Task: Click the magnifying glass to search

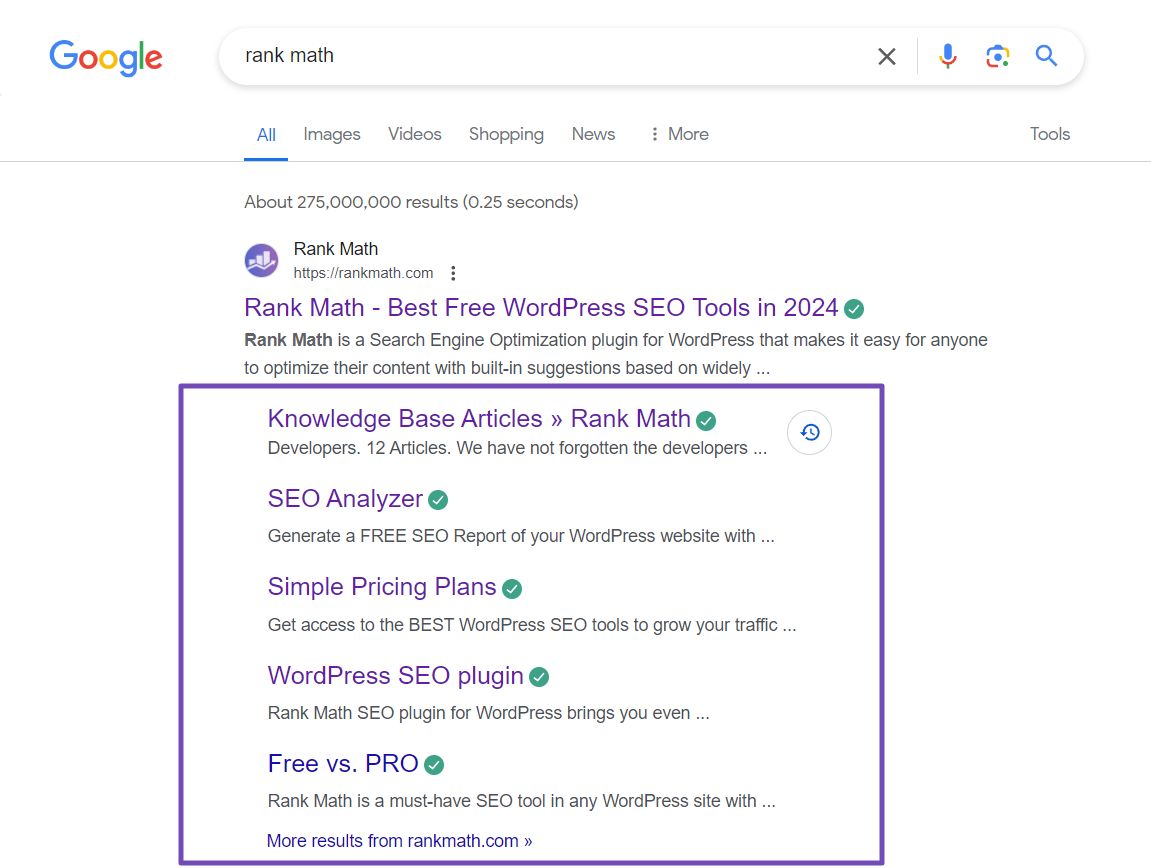Action: [1045, 56]
